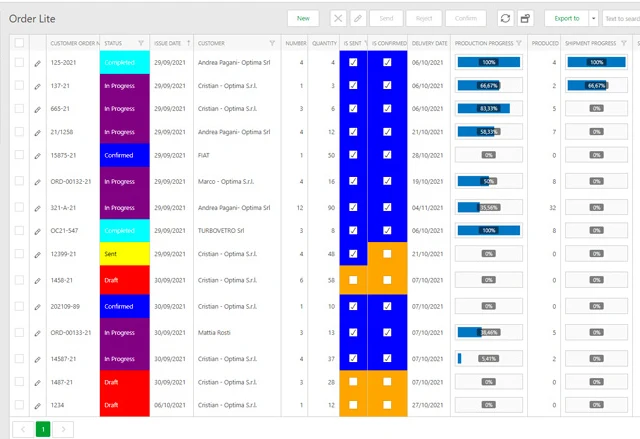Click Completed status of order OC21-547
Image resolution: width=640 pixels, height=439 pixels.
point(124,231)
